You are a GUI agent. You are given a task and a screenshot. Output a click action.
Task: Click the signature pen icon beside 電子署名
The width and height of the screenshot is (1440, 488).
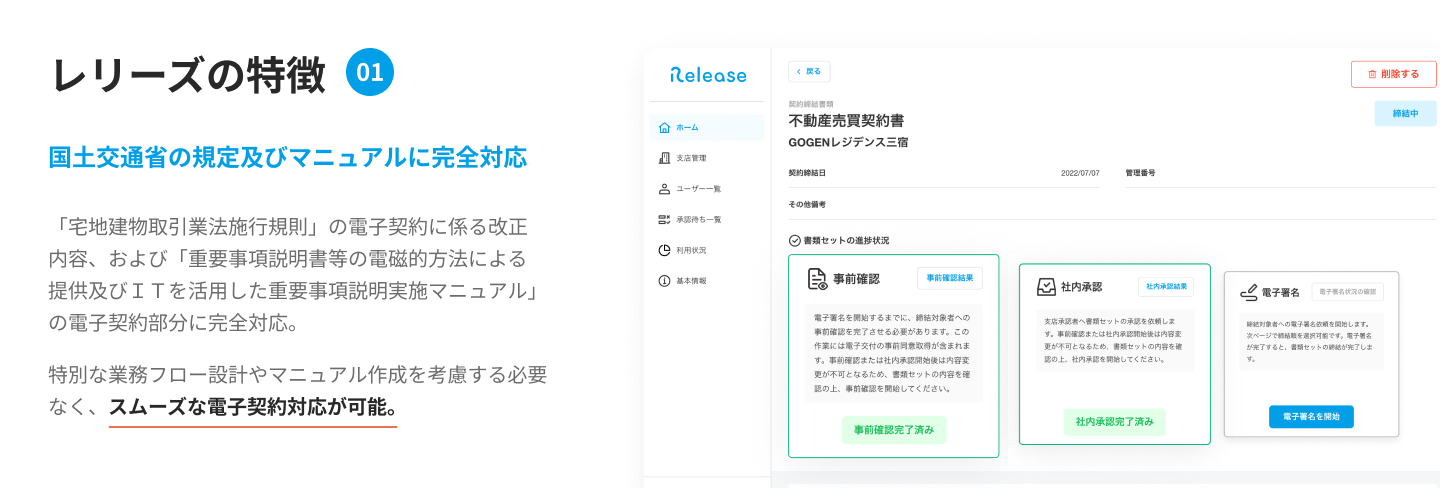click(1248, 293)
